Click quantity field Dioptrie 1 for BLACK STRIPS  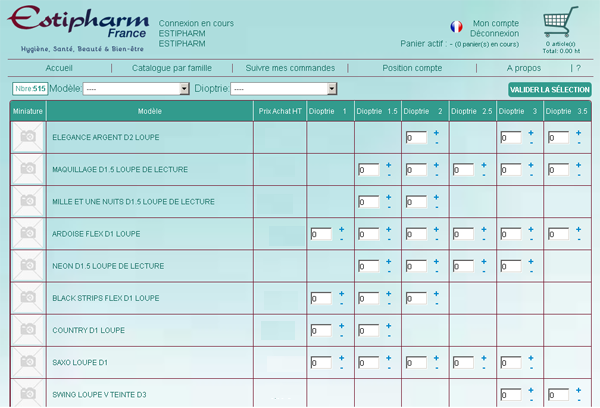(321, 299)
